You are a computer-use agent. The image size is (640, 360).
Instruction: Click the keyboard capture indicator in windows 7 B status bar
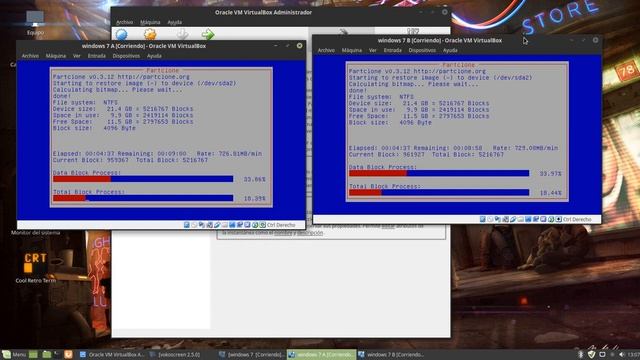pos(558,219)
